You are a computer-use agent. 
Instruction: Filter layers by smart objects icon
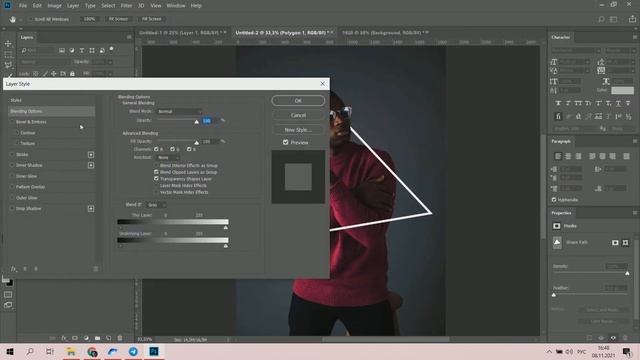click(x=102, y=50)
